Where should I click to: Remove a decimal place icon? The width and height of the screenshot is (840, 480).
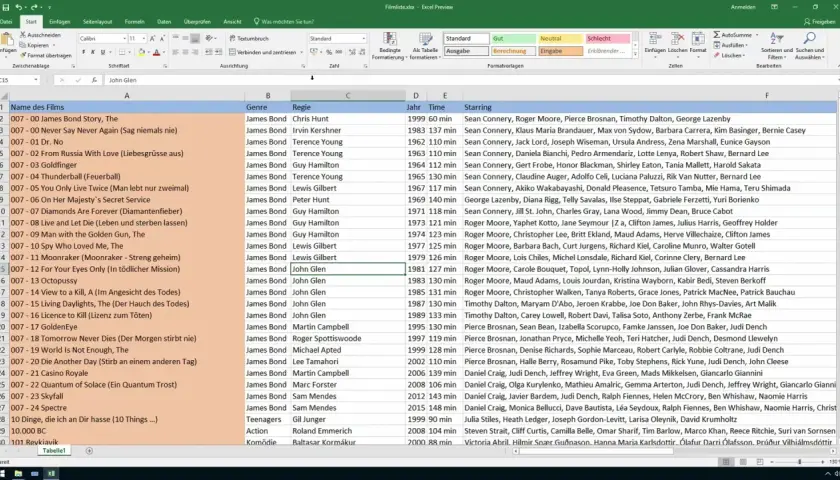click(x=362, y=52)
